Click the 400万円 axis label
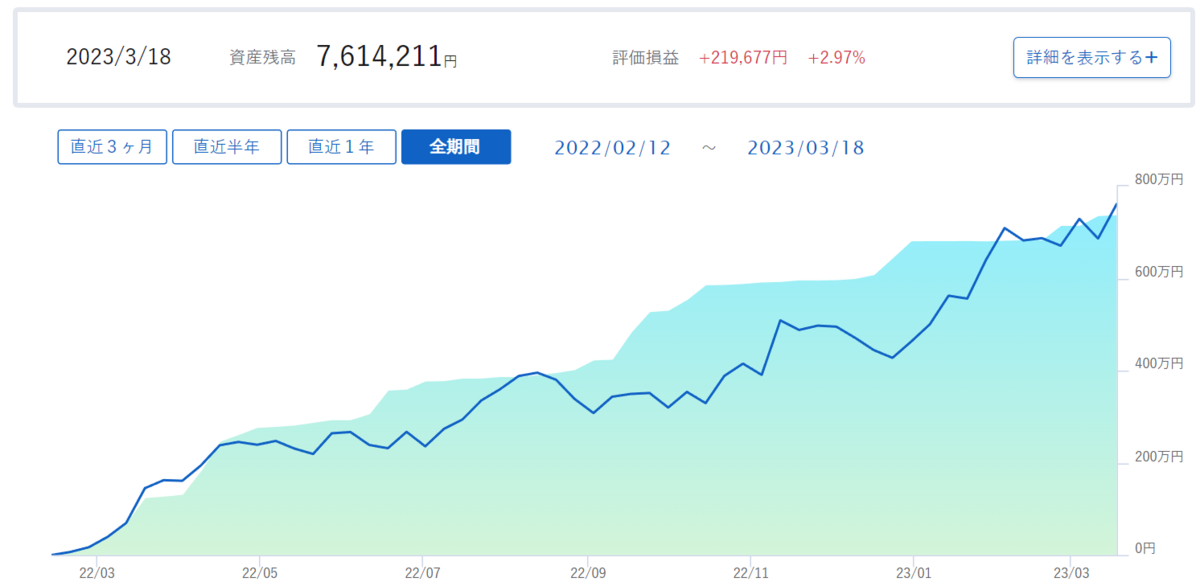 point(1158,364)
